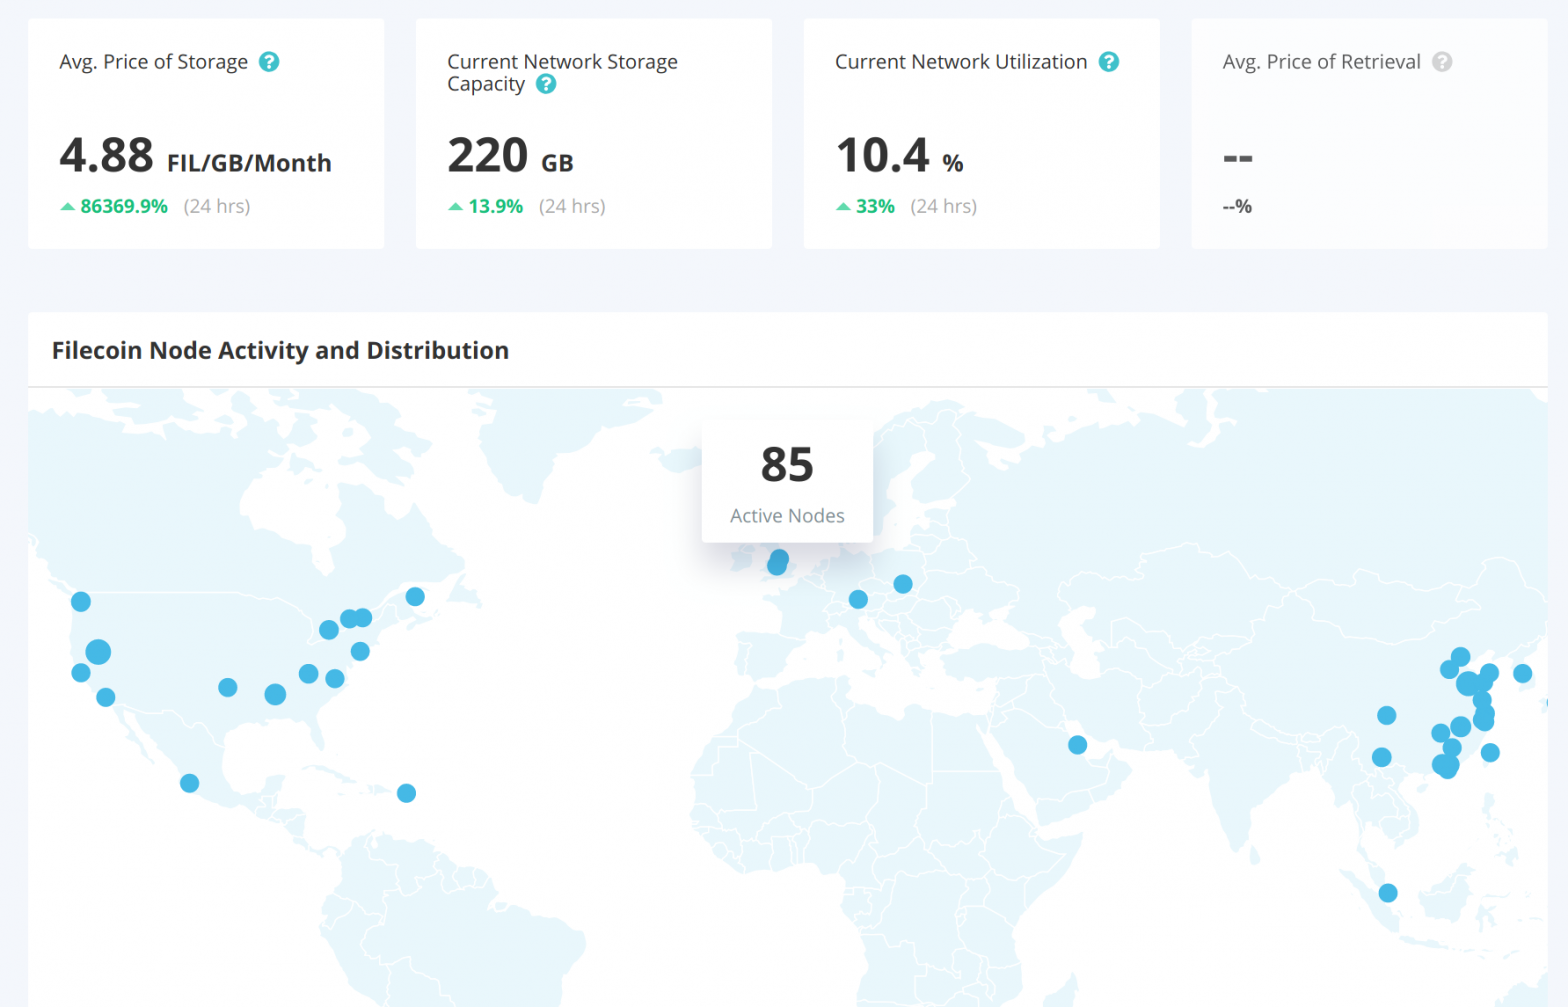This screenshot has height=1007, width=1568.
Task: Click green up arrow beside 86369.9%
Action: pyautogui.click(x=68, y=207)
